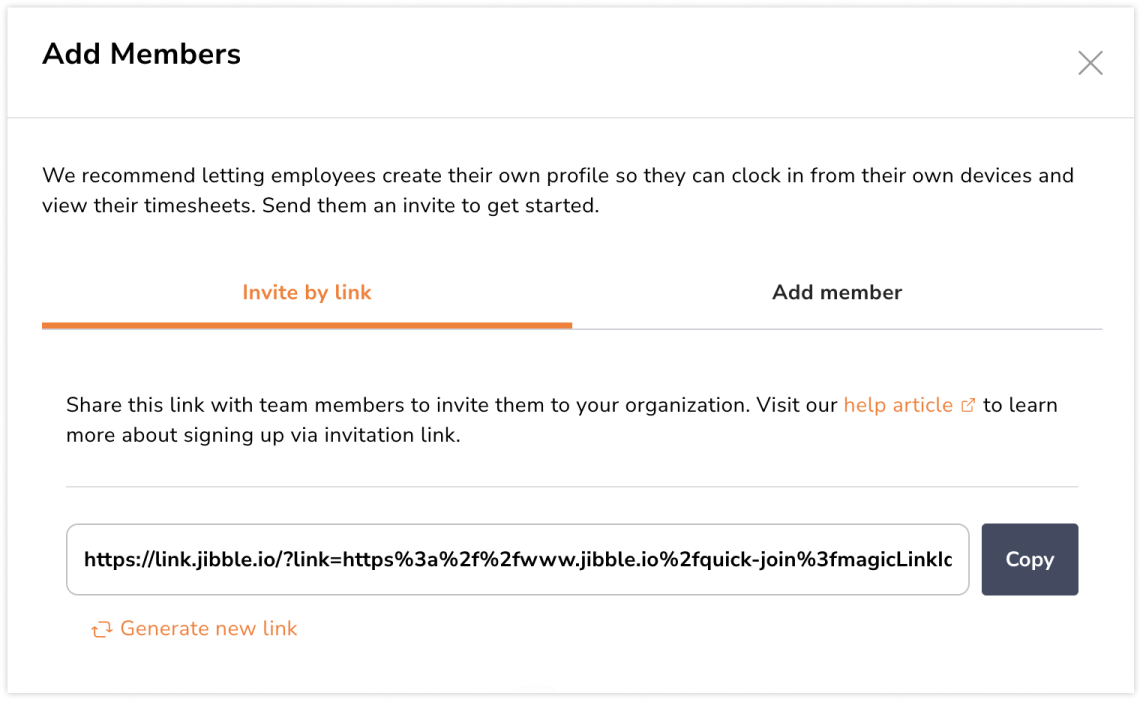Click the divider line above the link field

point(572,487)
